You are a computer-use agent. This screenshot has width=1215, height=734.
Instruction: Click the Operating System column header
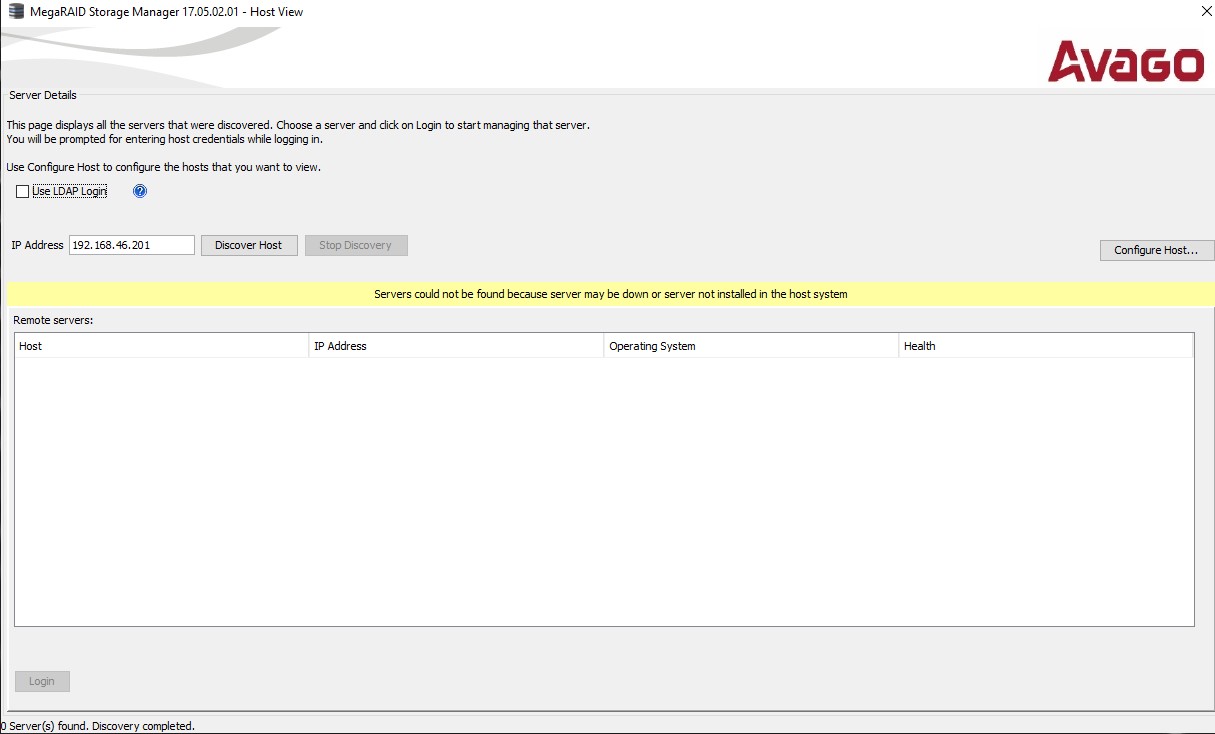(x=752, y=346)
